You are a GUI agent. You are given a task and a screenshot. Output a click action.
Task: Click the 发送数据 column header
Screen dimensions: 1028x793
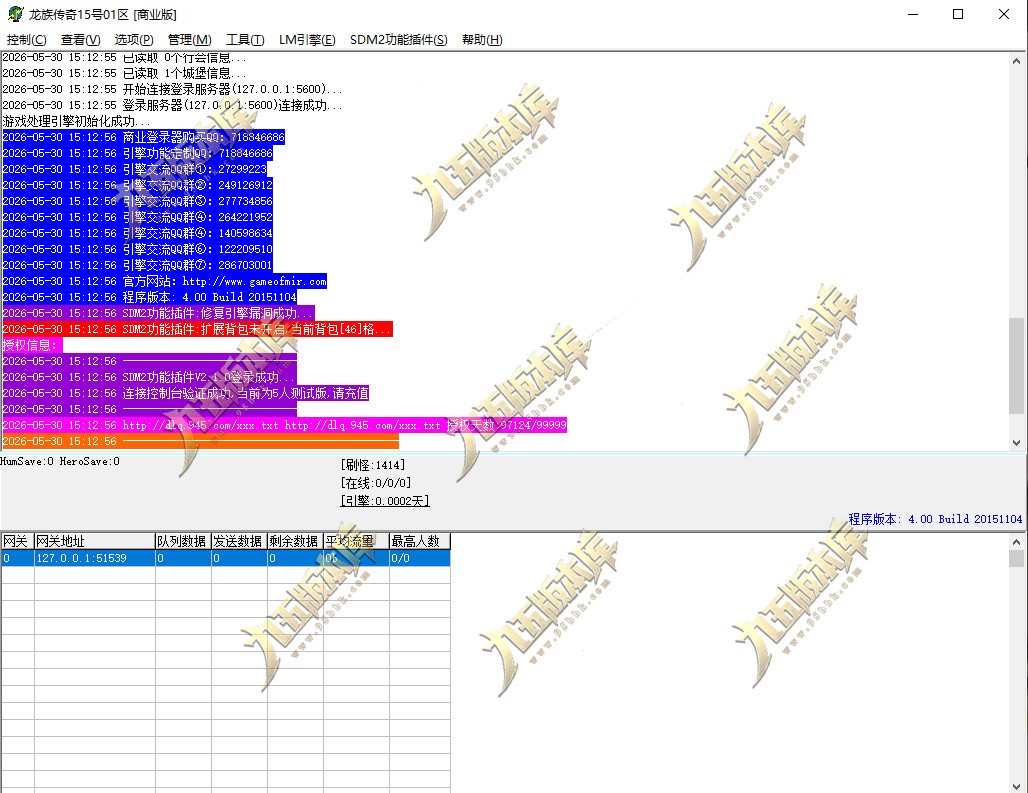[239, 541]
